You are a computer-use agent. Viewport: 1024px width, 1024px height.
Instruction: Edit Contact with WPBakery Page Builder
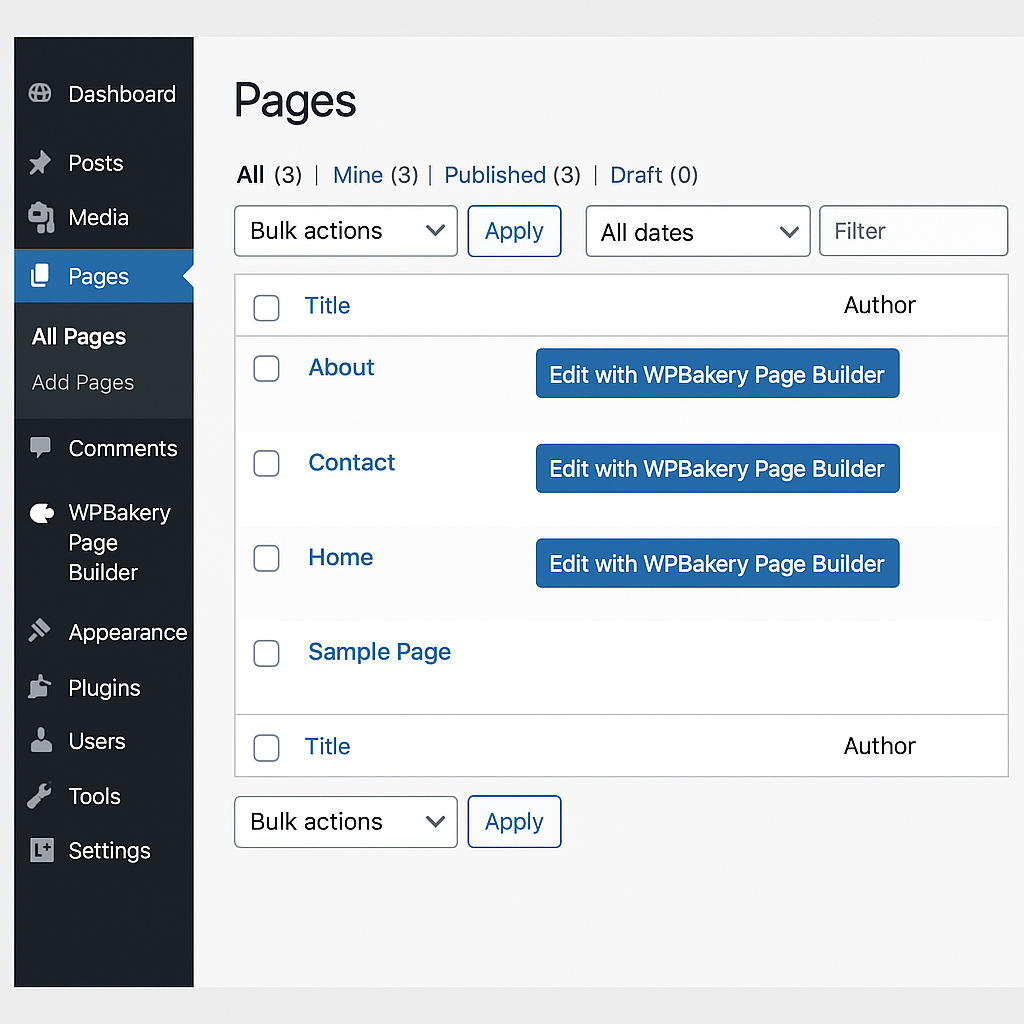click(718, 468)
